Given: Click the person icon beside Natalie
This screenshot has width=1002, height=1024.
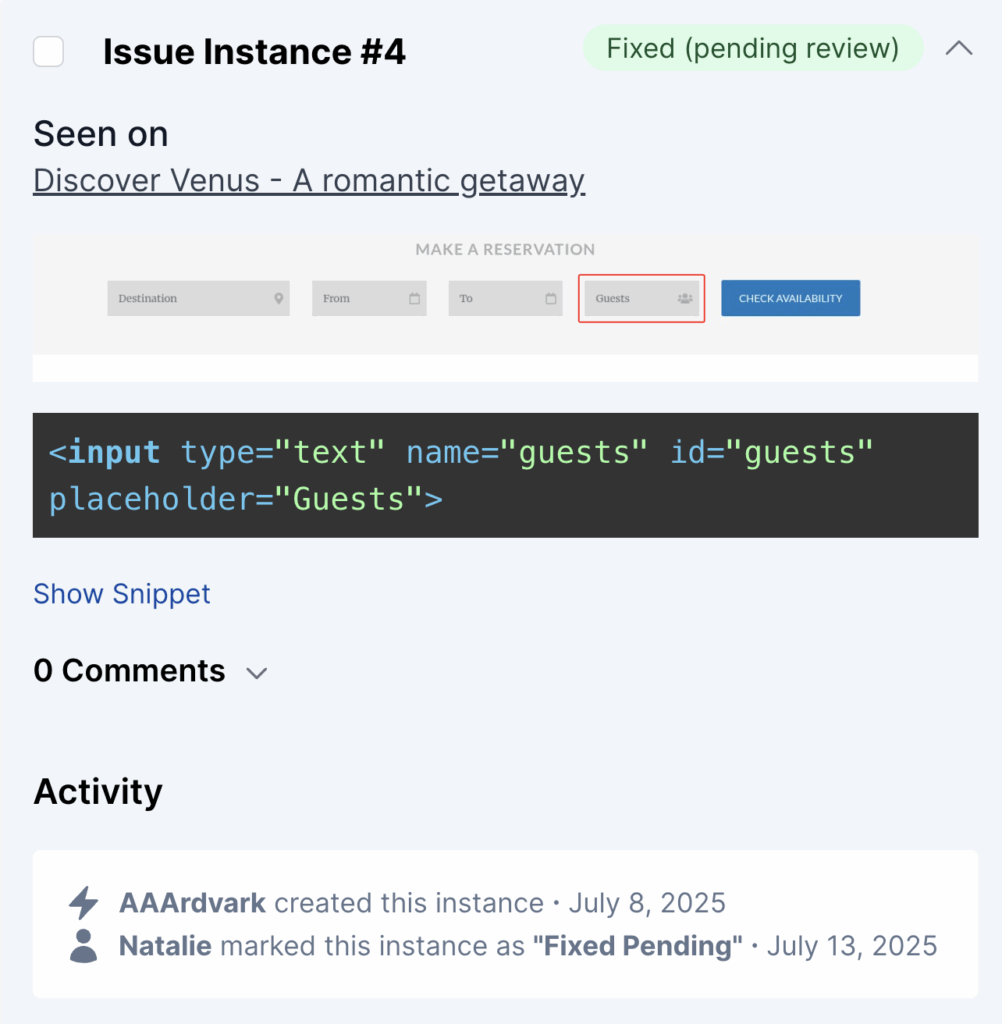Looking at the screenshot, I should [83, 945].
